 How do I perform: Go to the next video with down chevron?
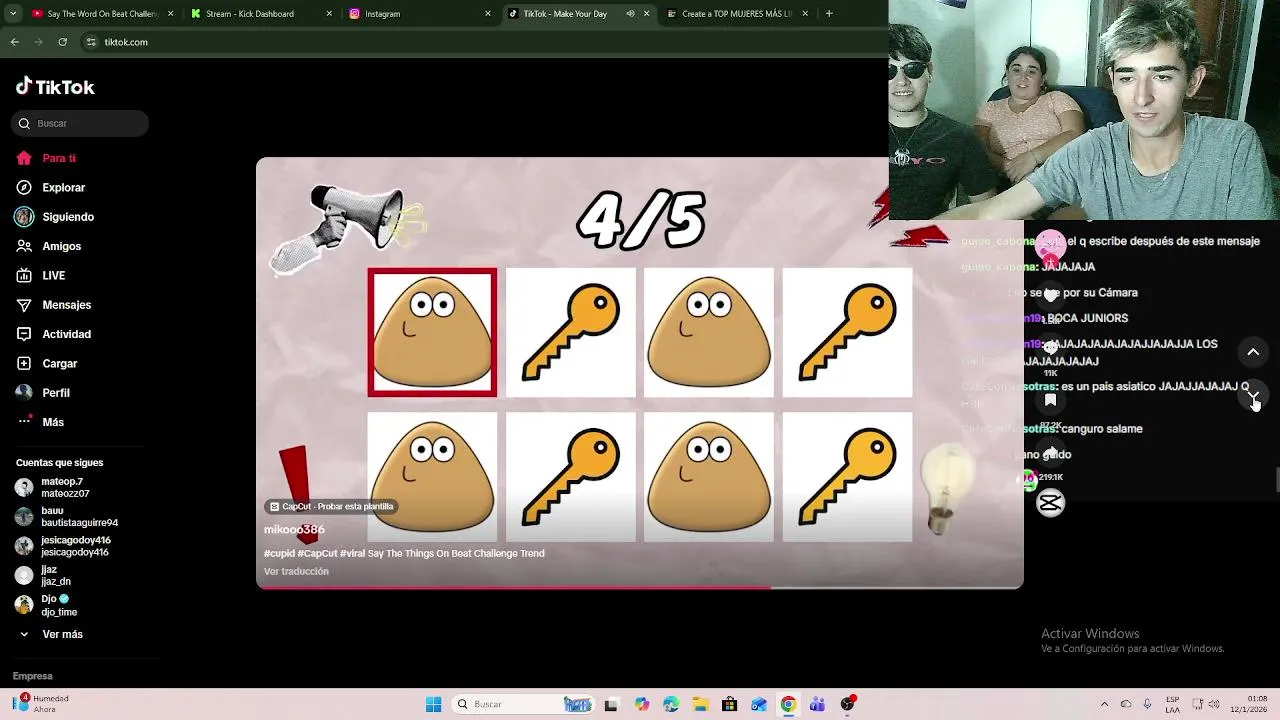pos(1253,397)
